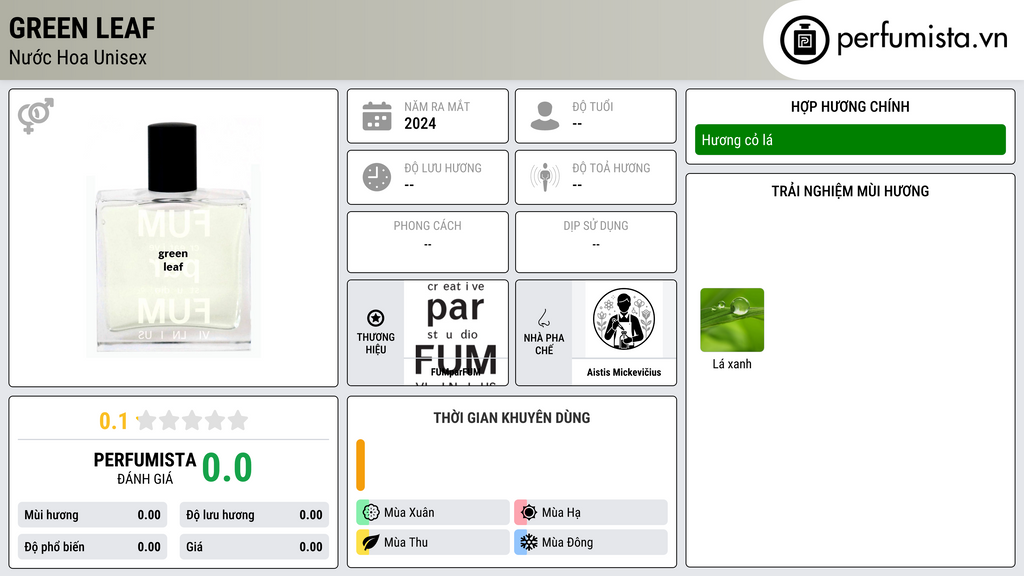Click the orange recommended time bar
The width and height of the screenshot is (1024, 576).
[360, 465]
